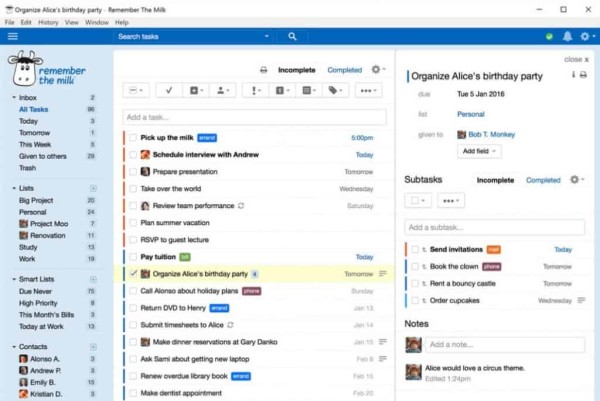Check the Plan summer vacation checkbox
This screenshot has width=600, height=401.
tap(133, 223)
